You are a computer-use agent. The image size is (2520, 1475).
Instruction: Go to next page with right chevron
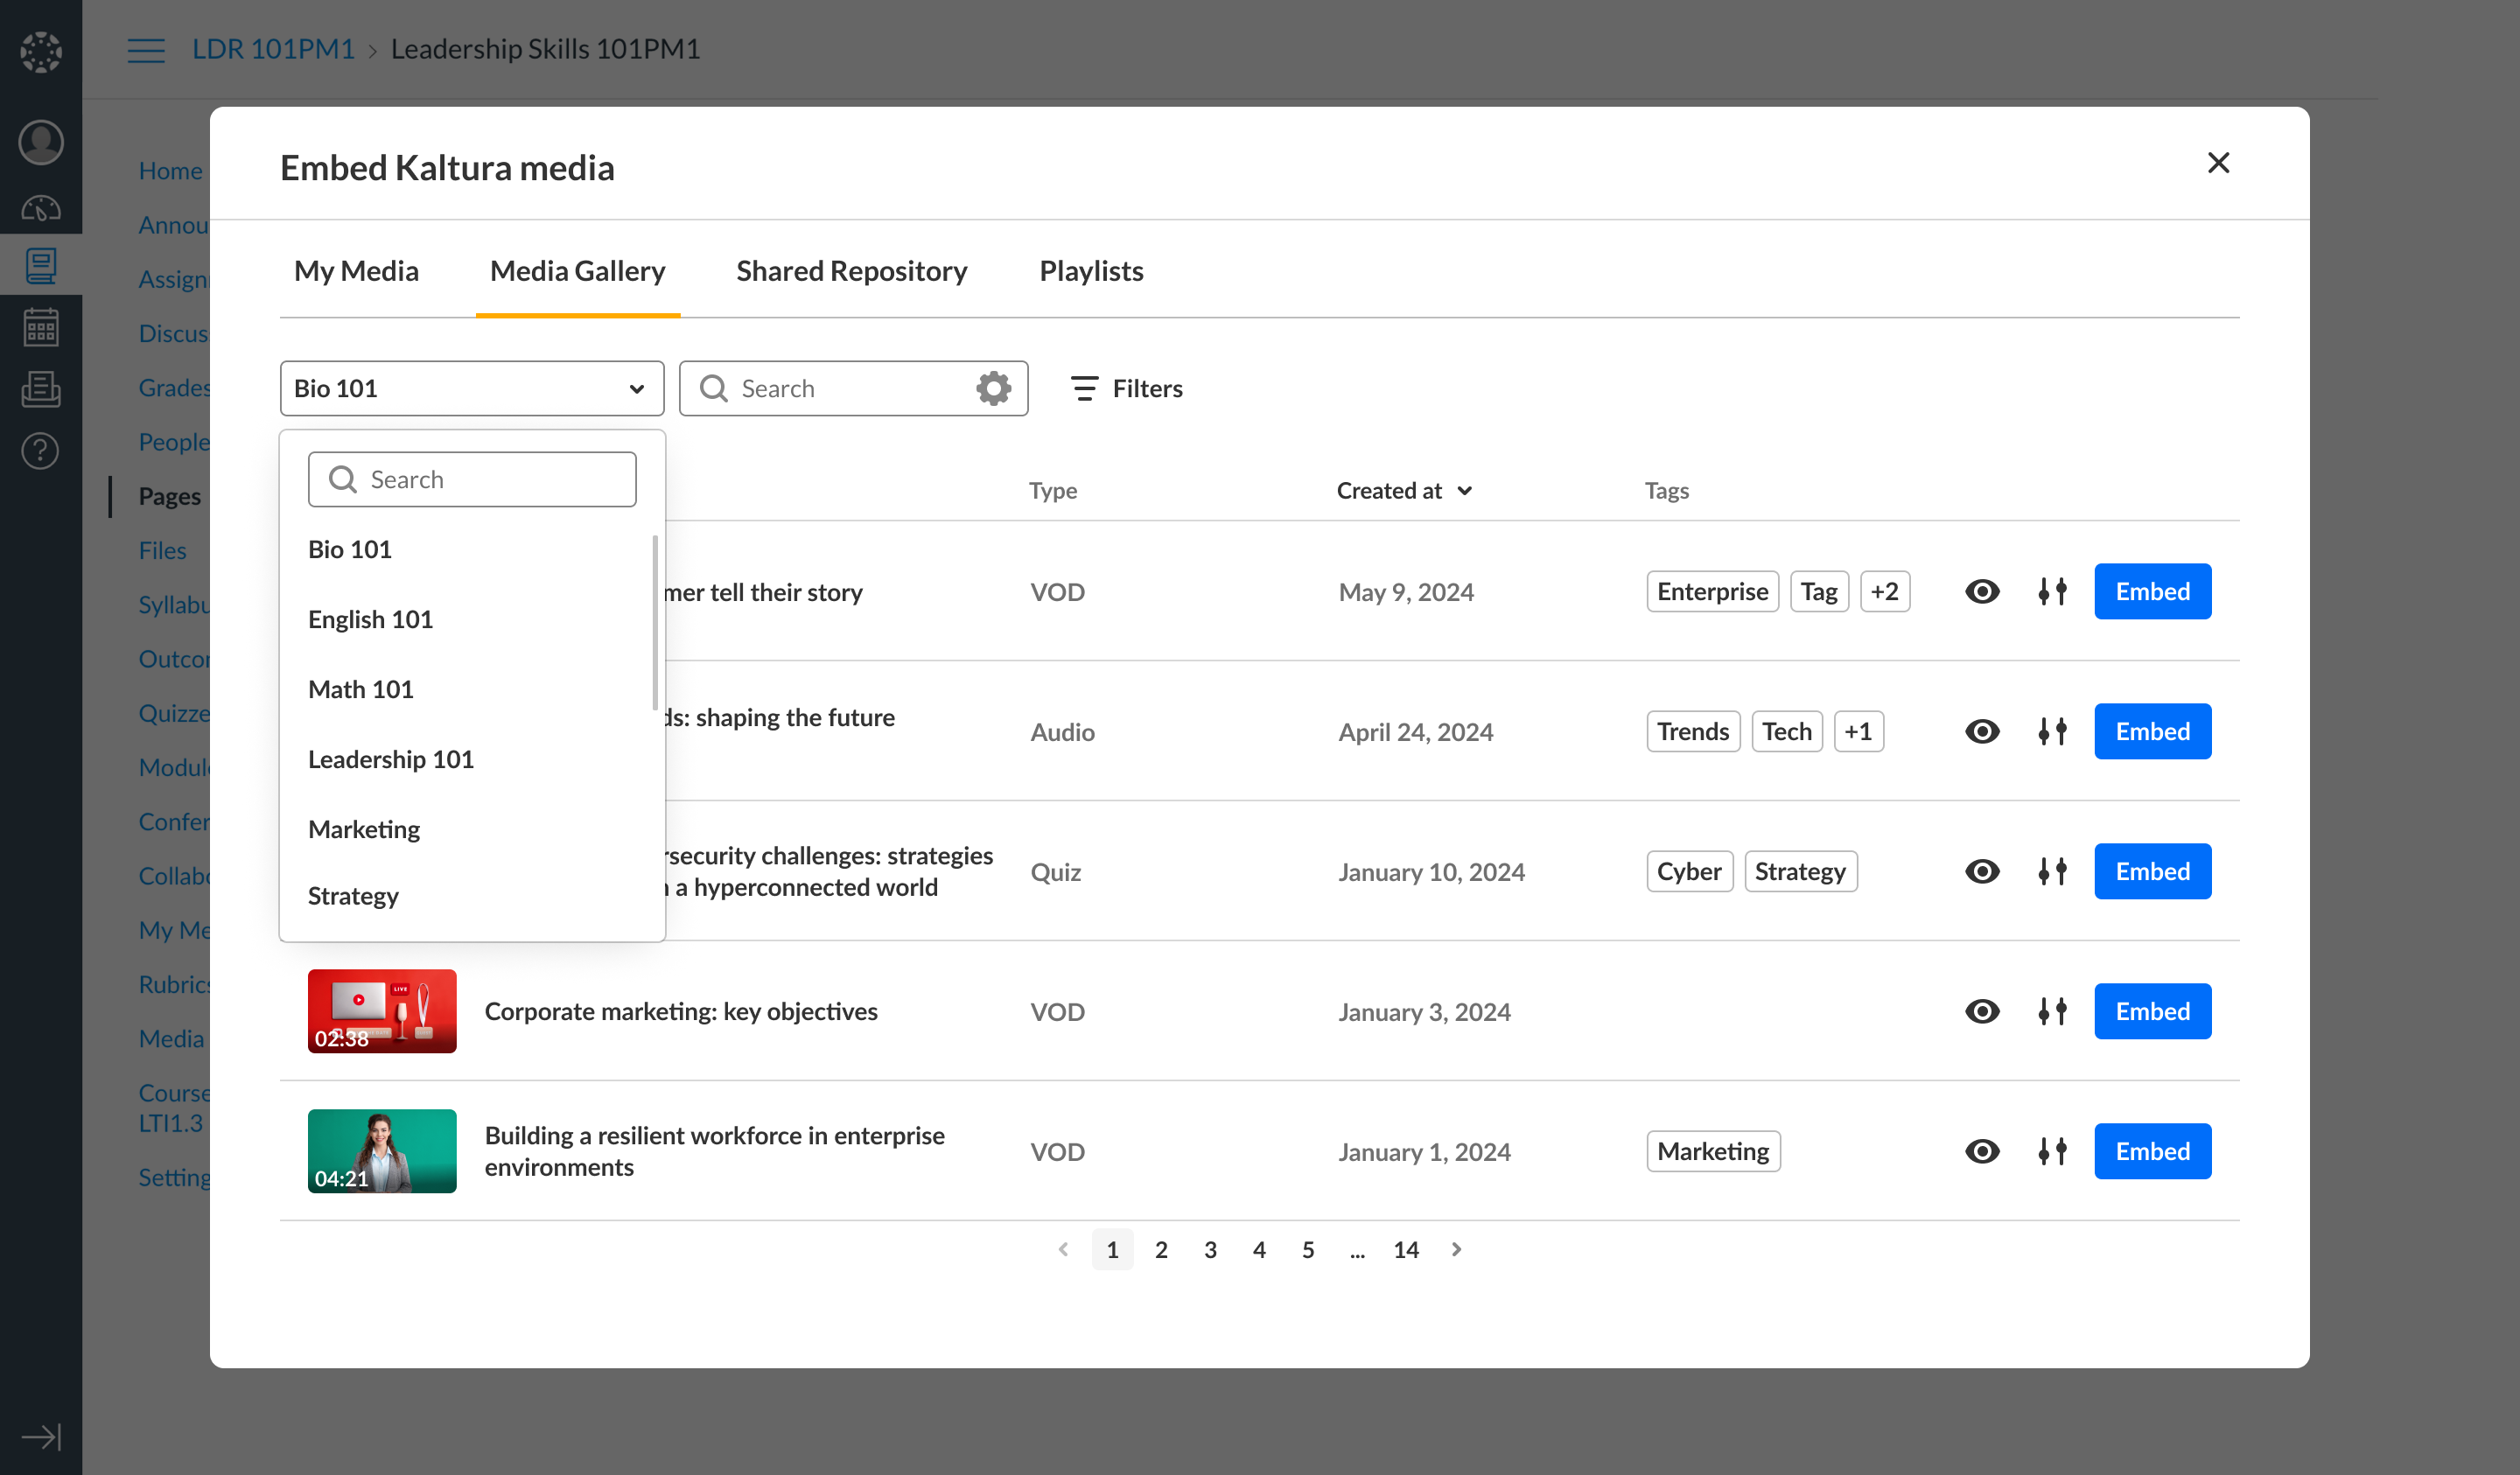(x=1456, y=1249)
